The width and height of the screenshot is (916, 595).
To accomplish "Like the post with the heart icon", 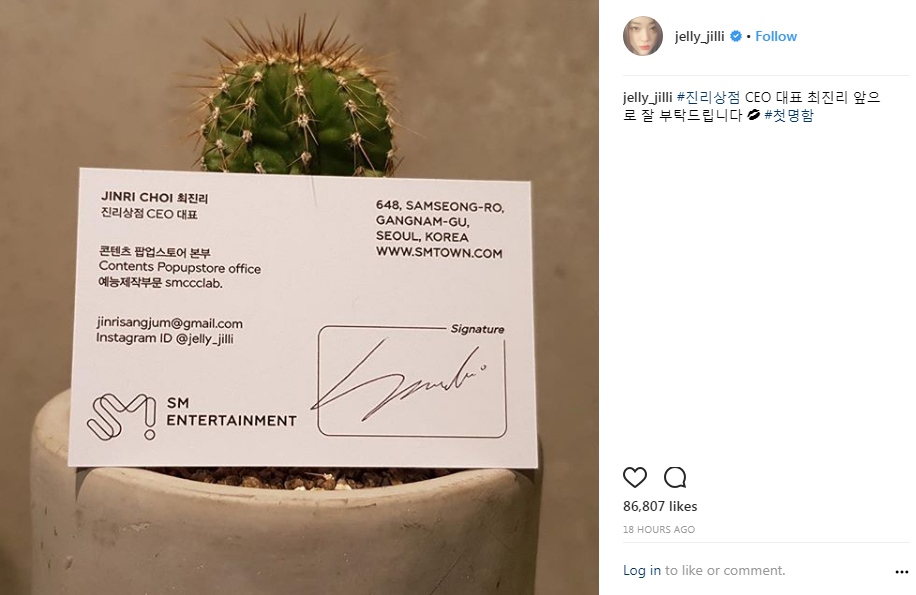I will (634, 478).
